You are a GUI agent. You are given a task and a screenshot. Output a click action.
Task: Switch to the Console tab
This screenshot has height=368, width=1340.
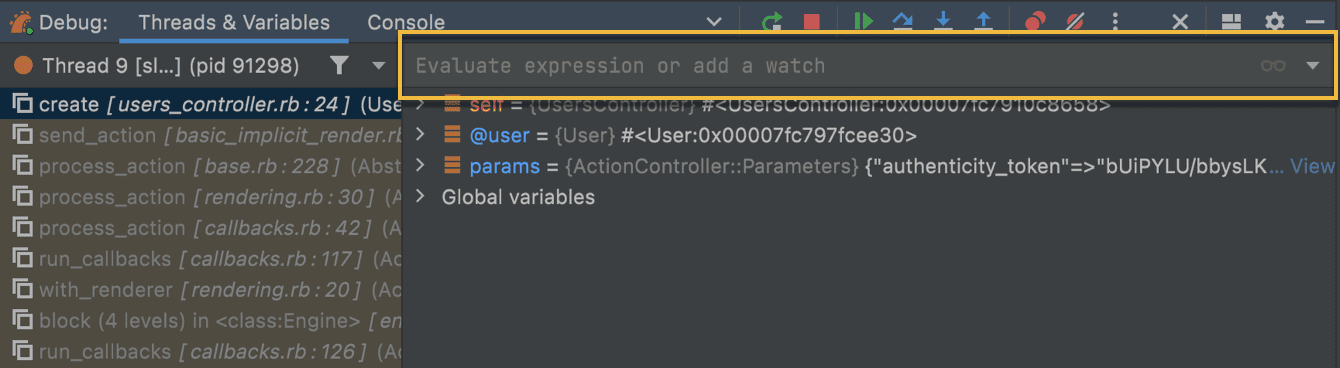406,22
